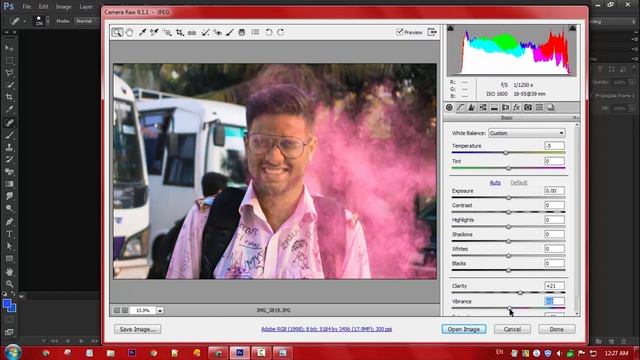Open the Presets panel tab

pyautogui.click(x=539, y=107)
